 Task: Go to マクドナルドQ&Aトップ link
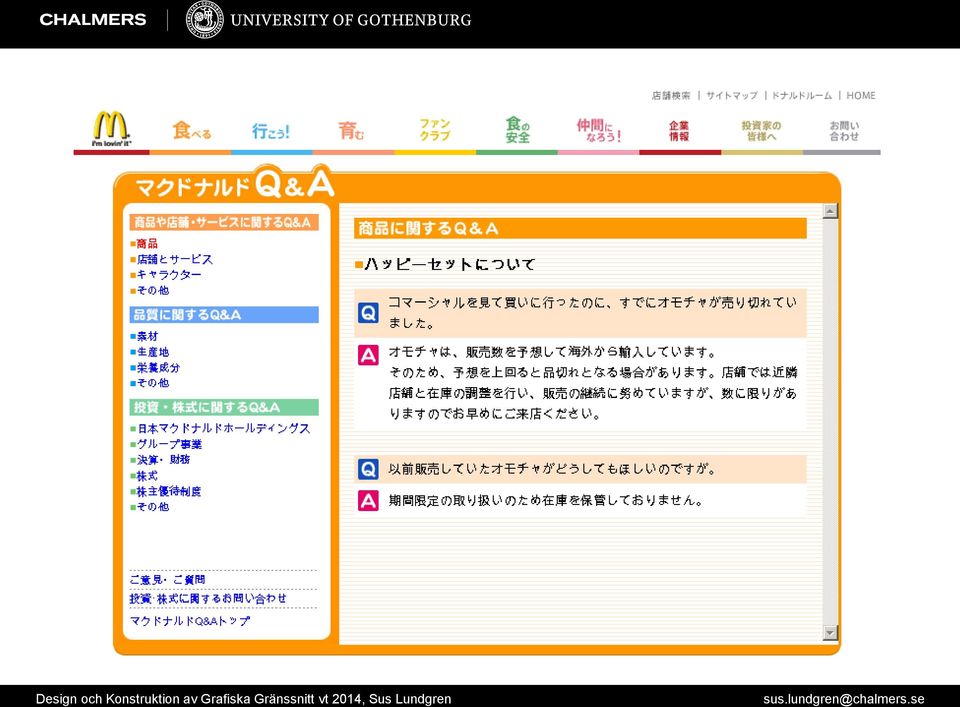point(190,621)
